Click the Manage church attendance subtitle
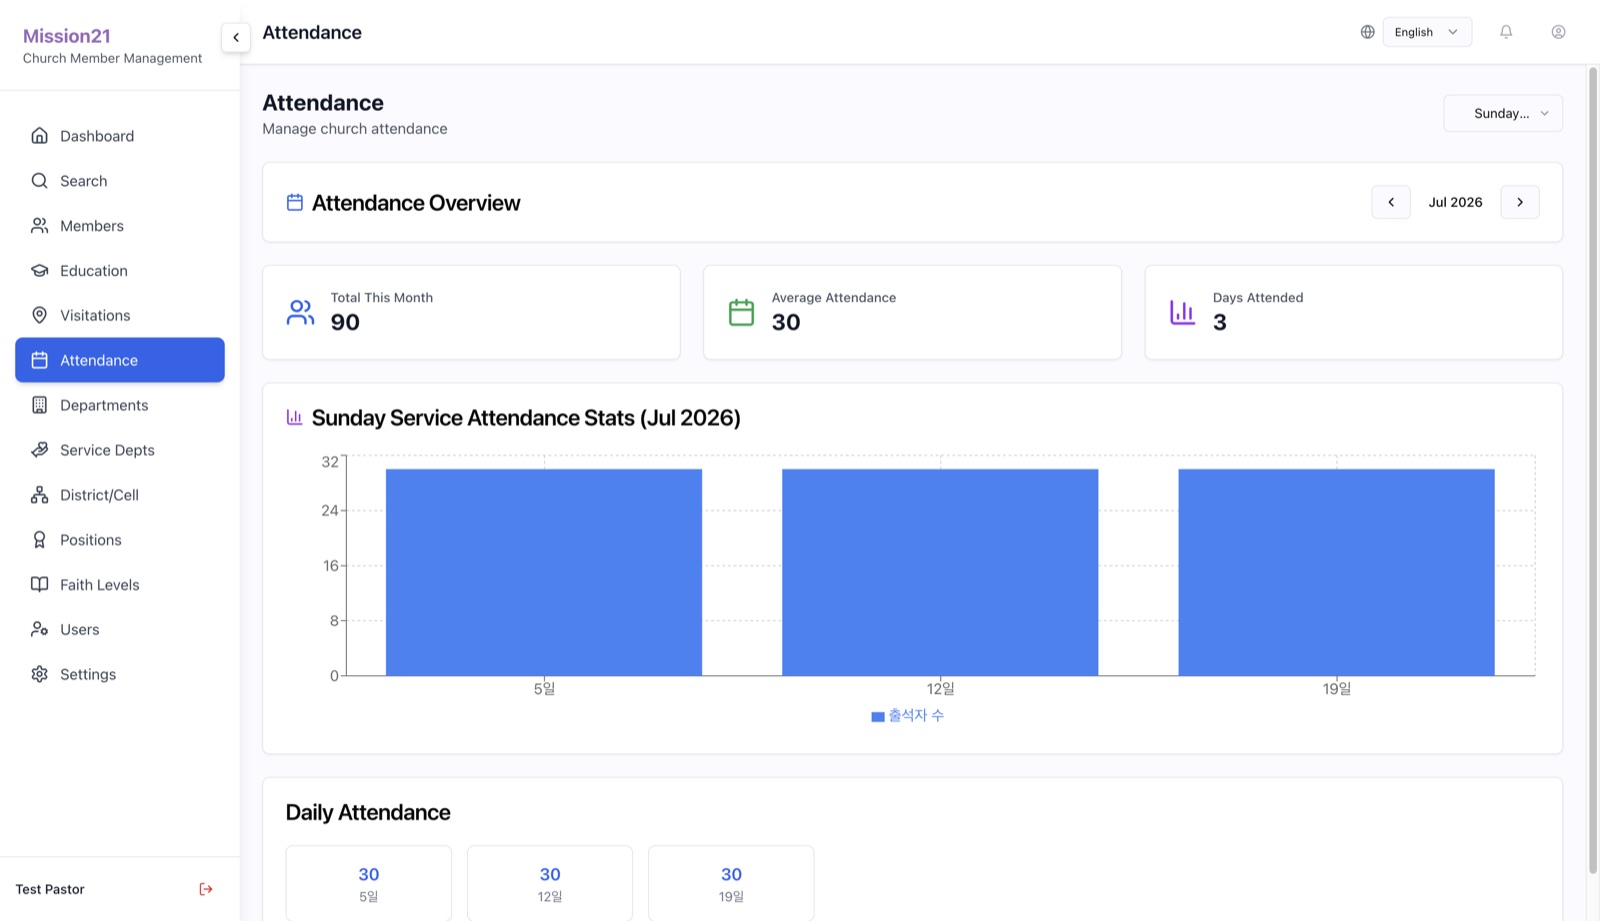This screenshot has height=921, width=1600. (355, 129)
